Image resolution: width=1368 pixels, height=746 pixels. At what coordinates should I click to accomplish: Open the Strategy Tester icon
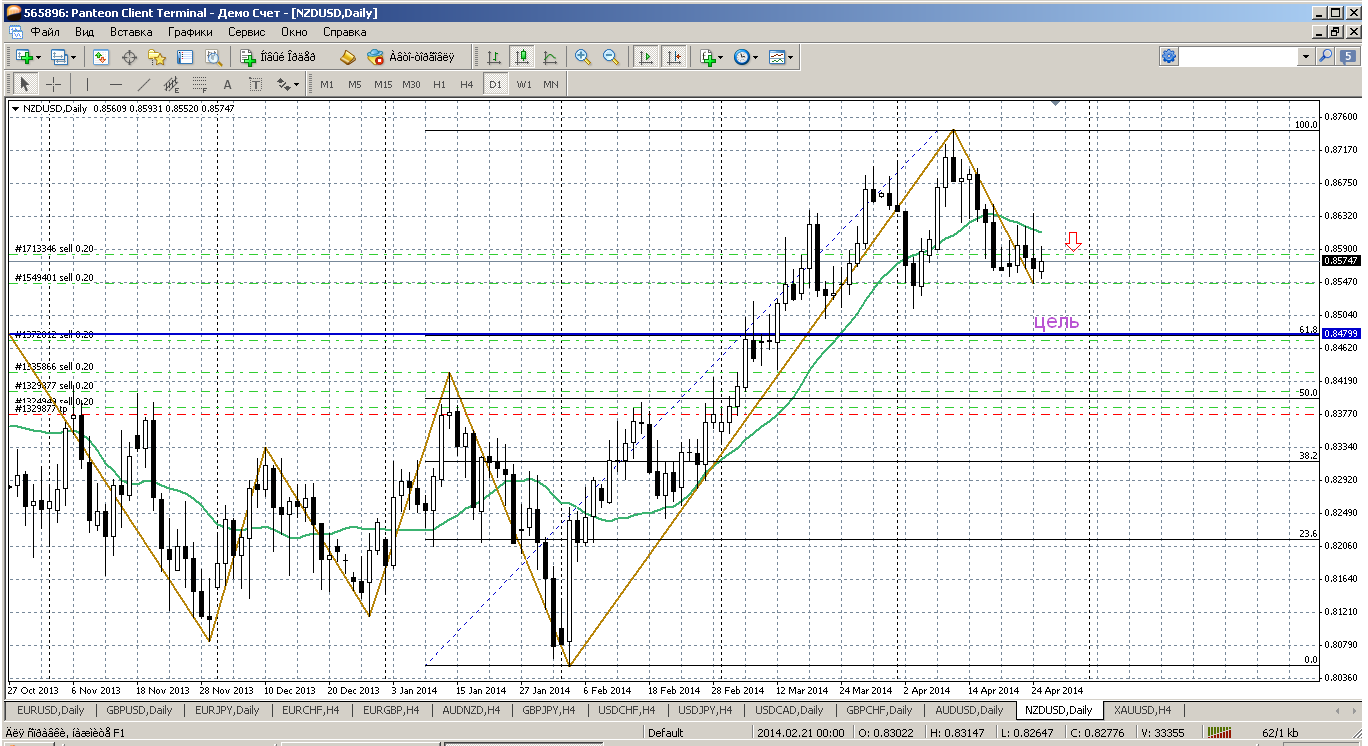213,58
